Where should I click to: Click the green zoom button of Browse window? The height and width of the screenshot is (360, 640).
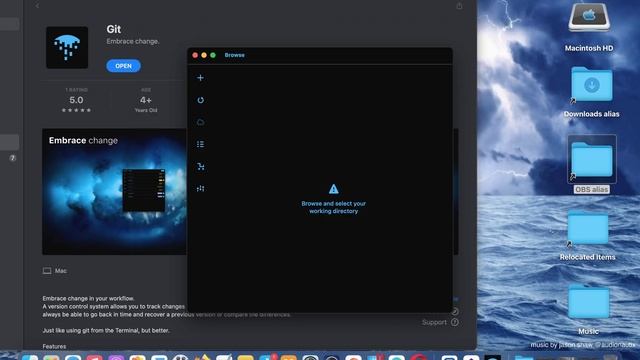(213, 55)
